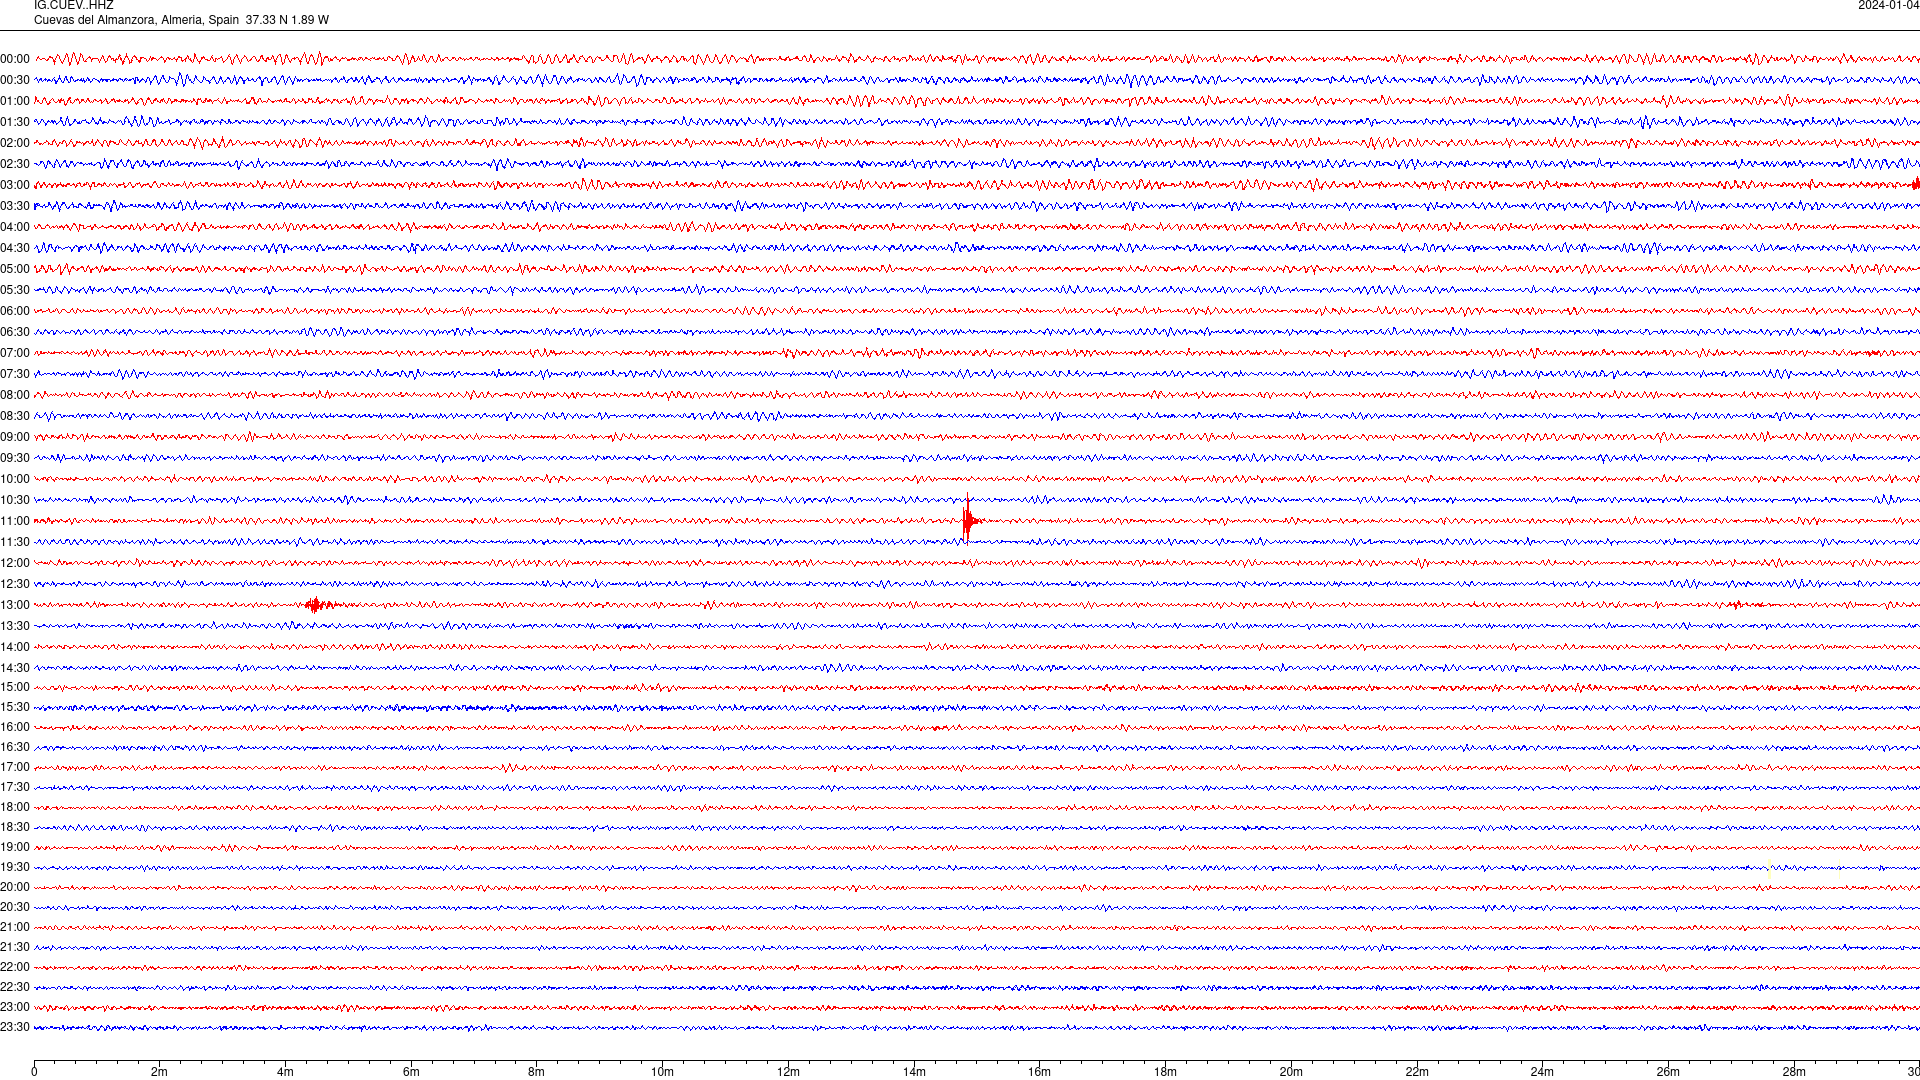Click the small event burst on the 13:00 trace

[x=319, y=604]
